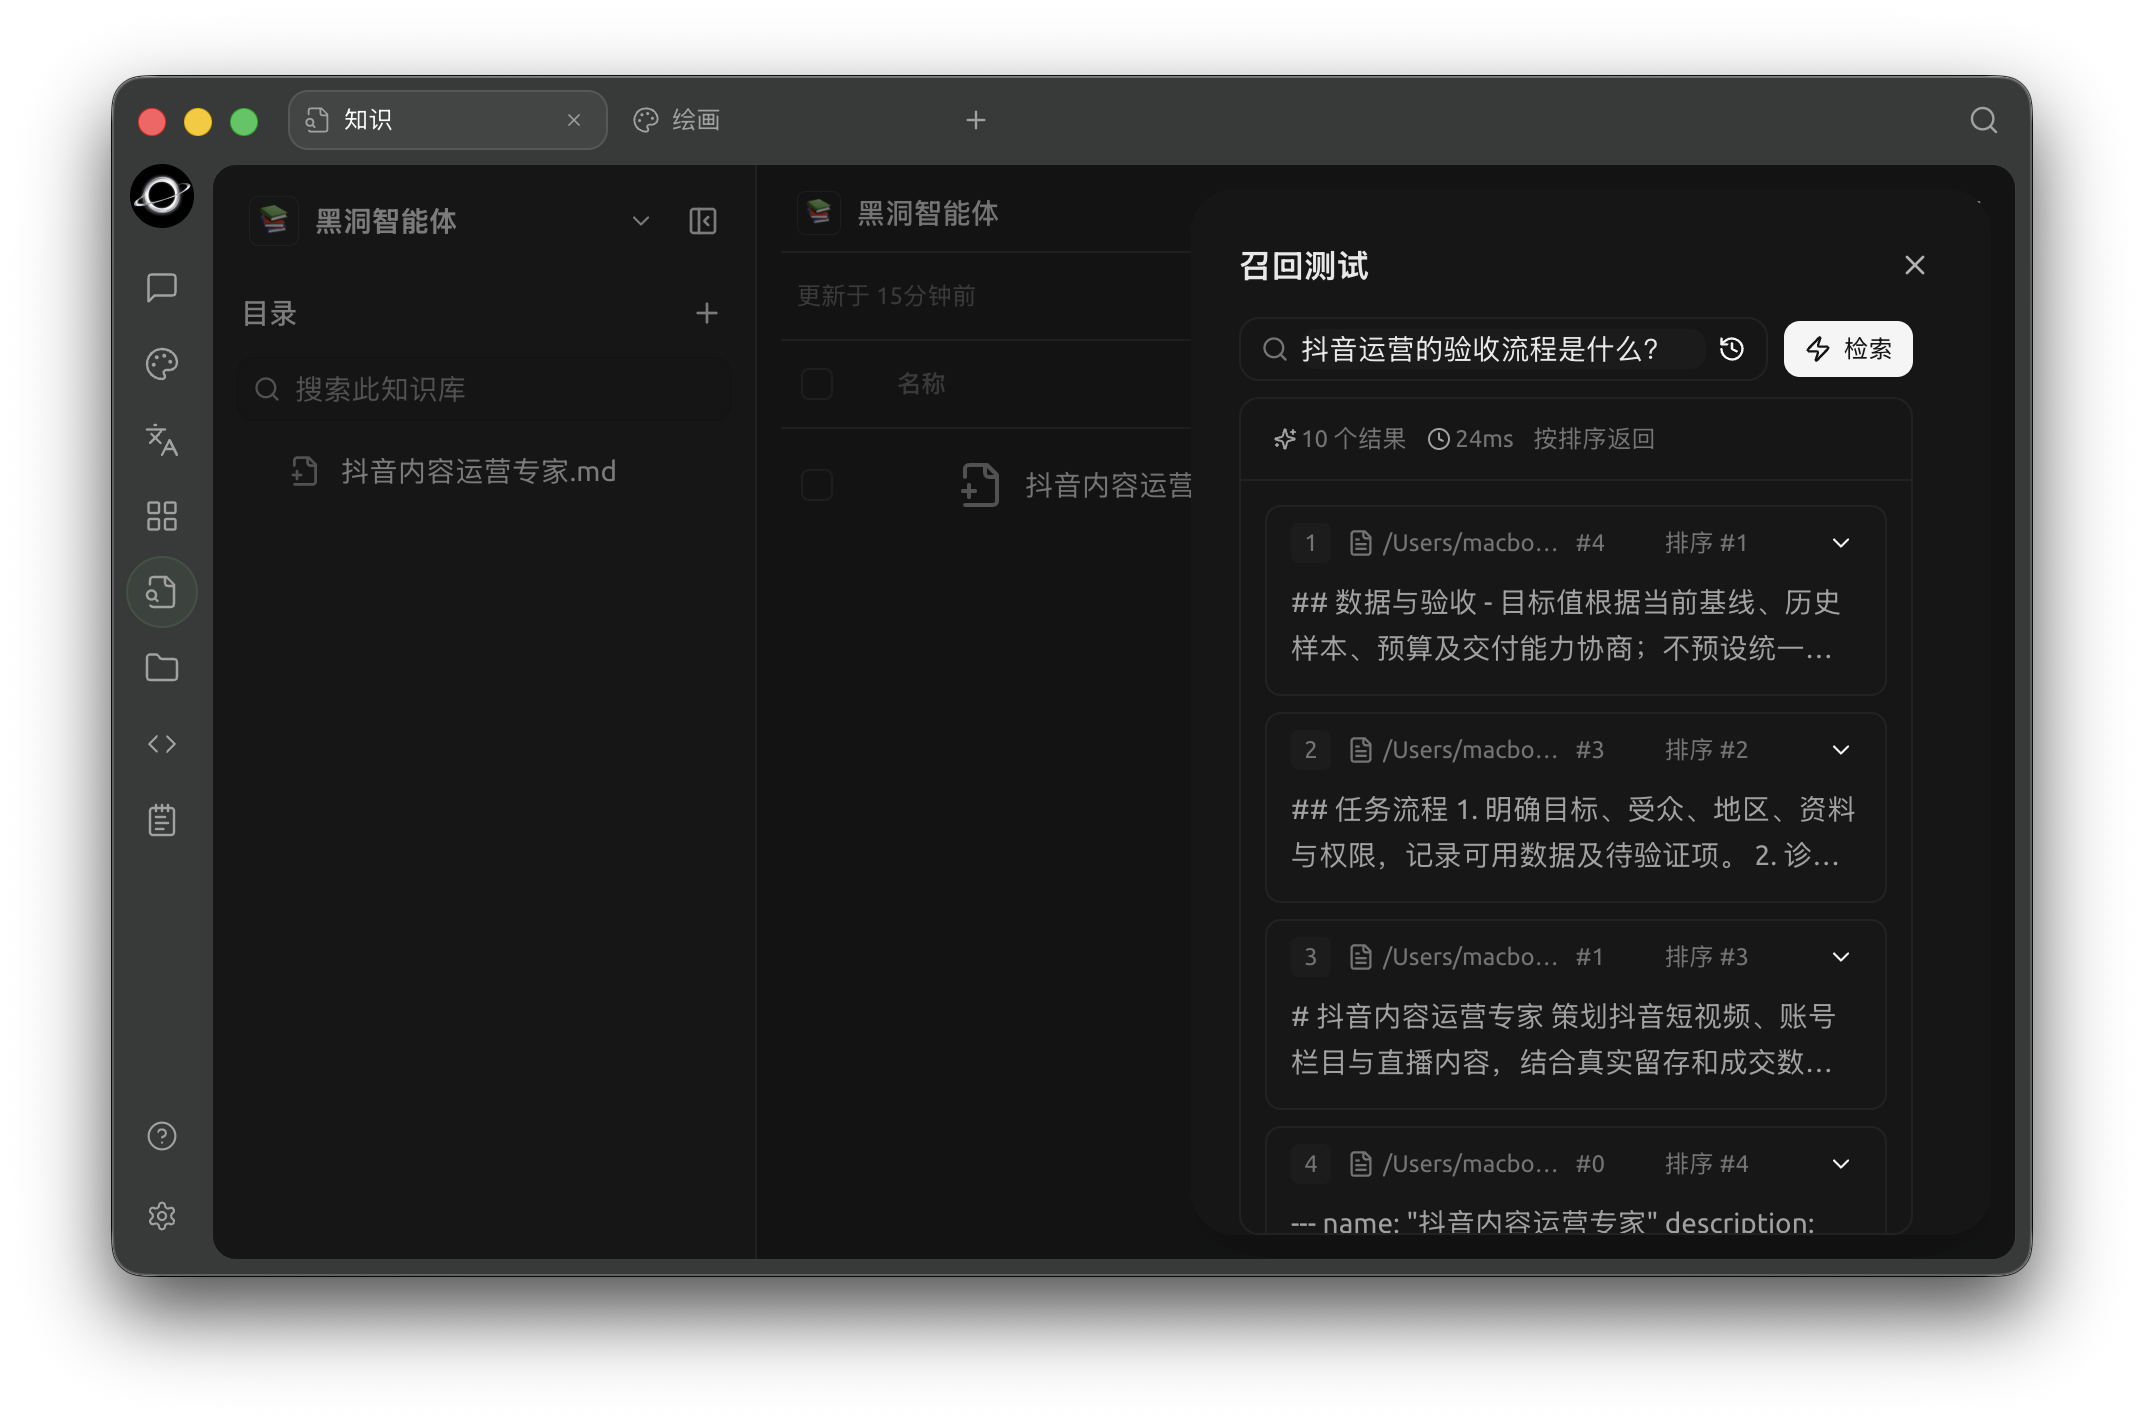Open the notes clipboard sidebar icon
2144x1424 pixels.
pos(162,820)
